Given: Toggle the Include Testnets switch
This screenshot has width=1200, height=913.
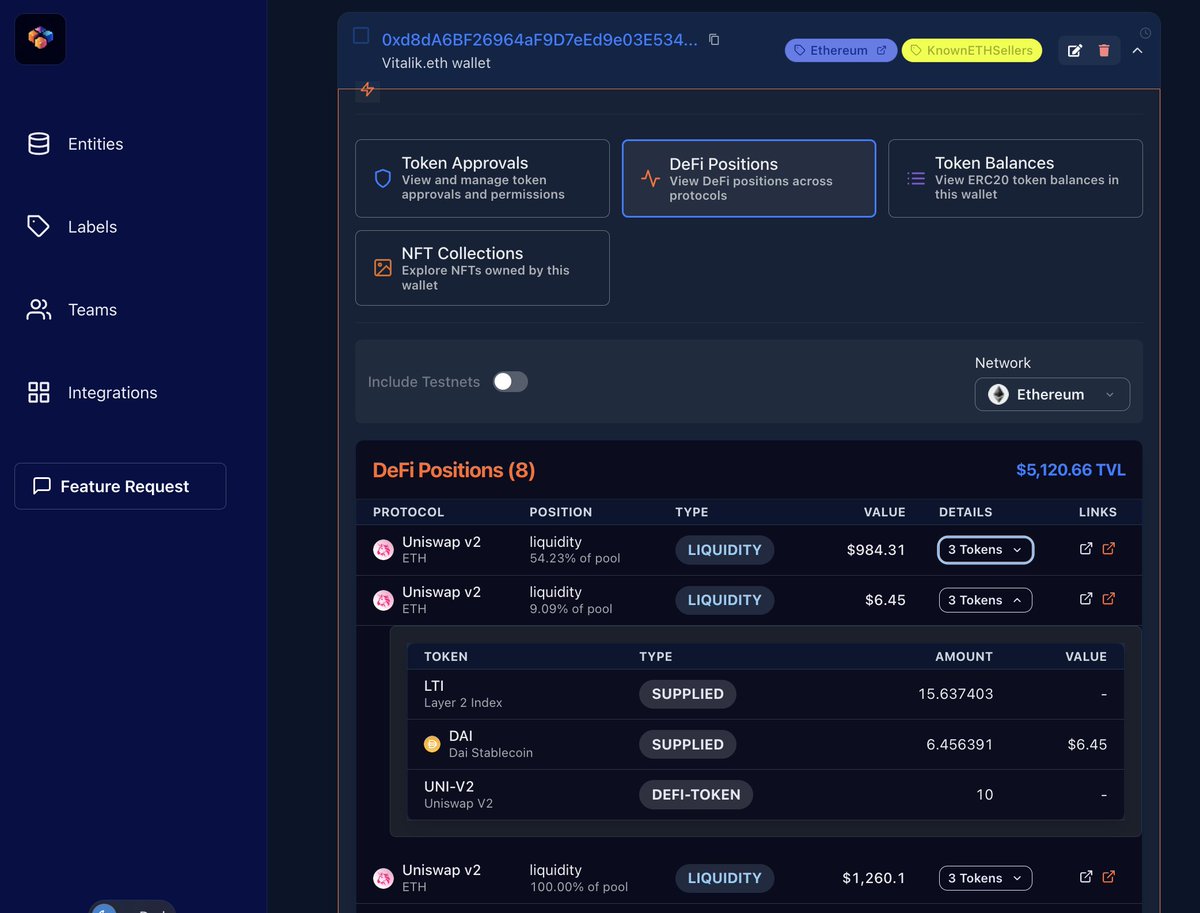Looking at the screenshot, I should tap(510, 381).
